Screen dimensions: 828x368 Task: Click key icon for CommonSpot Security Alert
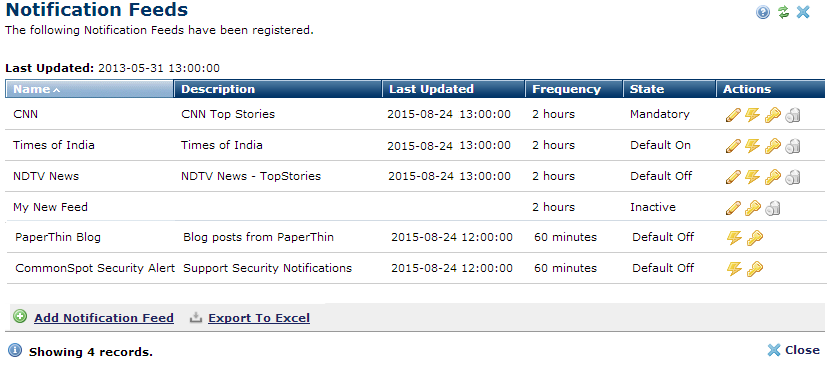(x=755, y=269)
